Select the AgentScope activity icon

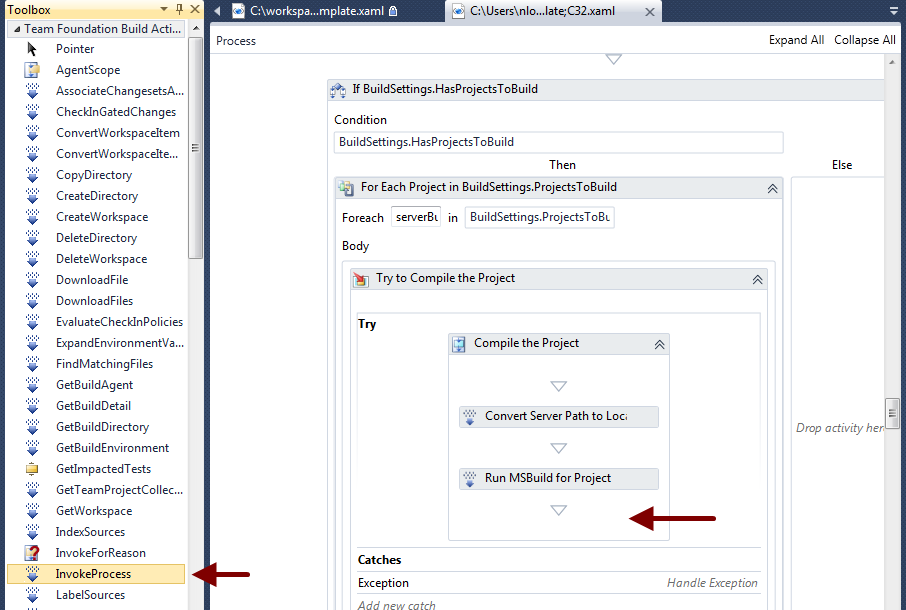pyautogui.click(x=32, y=70)
